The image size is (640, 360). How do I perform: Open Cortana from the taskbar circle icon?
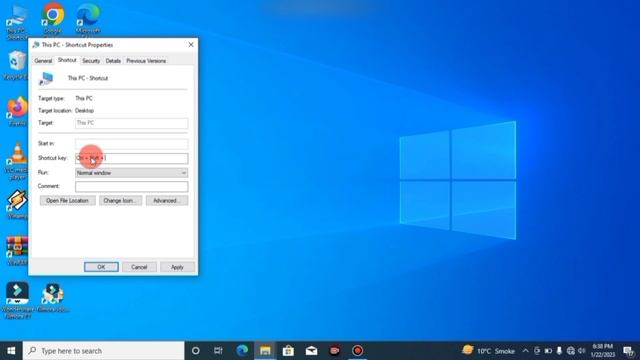pyautogui.click(x=196, y=351)
